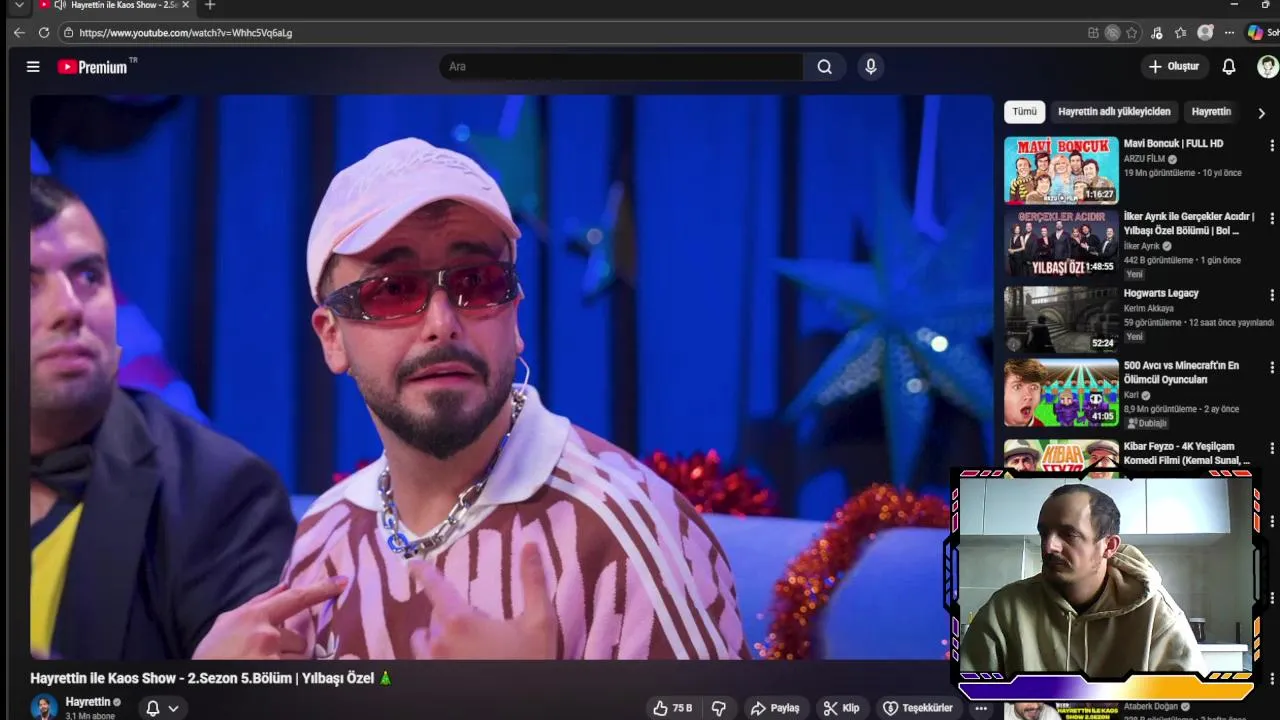This screenshot has width=1280, height=720.
Task: Open the tab actions chevron menu
Action: pyautogui.click(x=18, y=5)
